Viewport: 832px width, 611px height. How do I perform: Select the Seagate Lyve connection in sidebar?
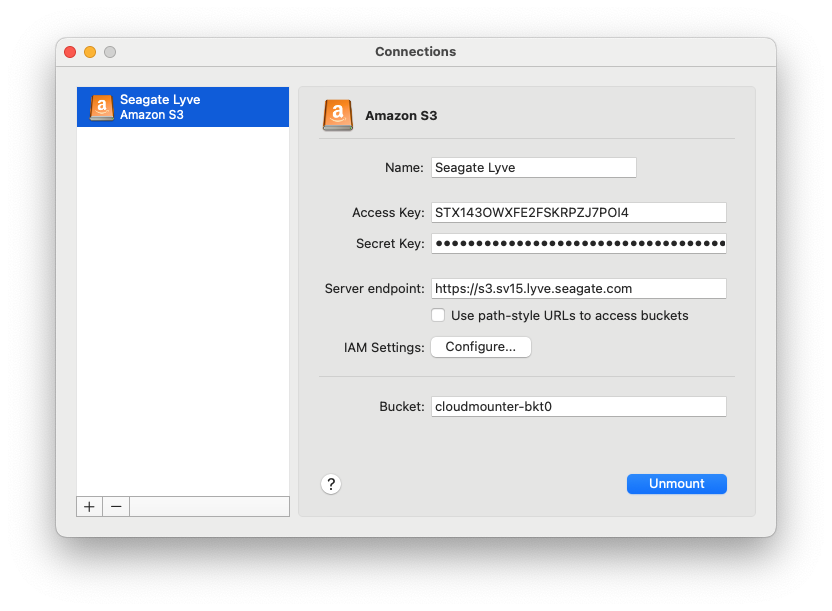point(183,107)
